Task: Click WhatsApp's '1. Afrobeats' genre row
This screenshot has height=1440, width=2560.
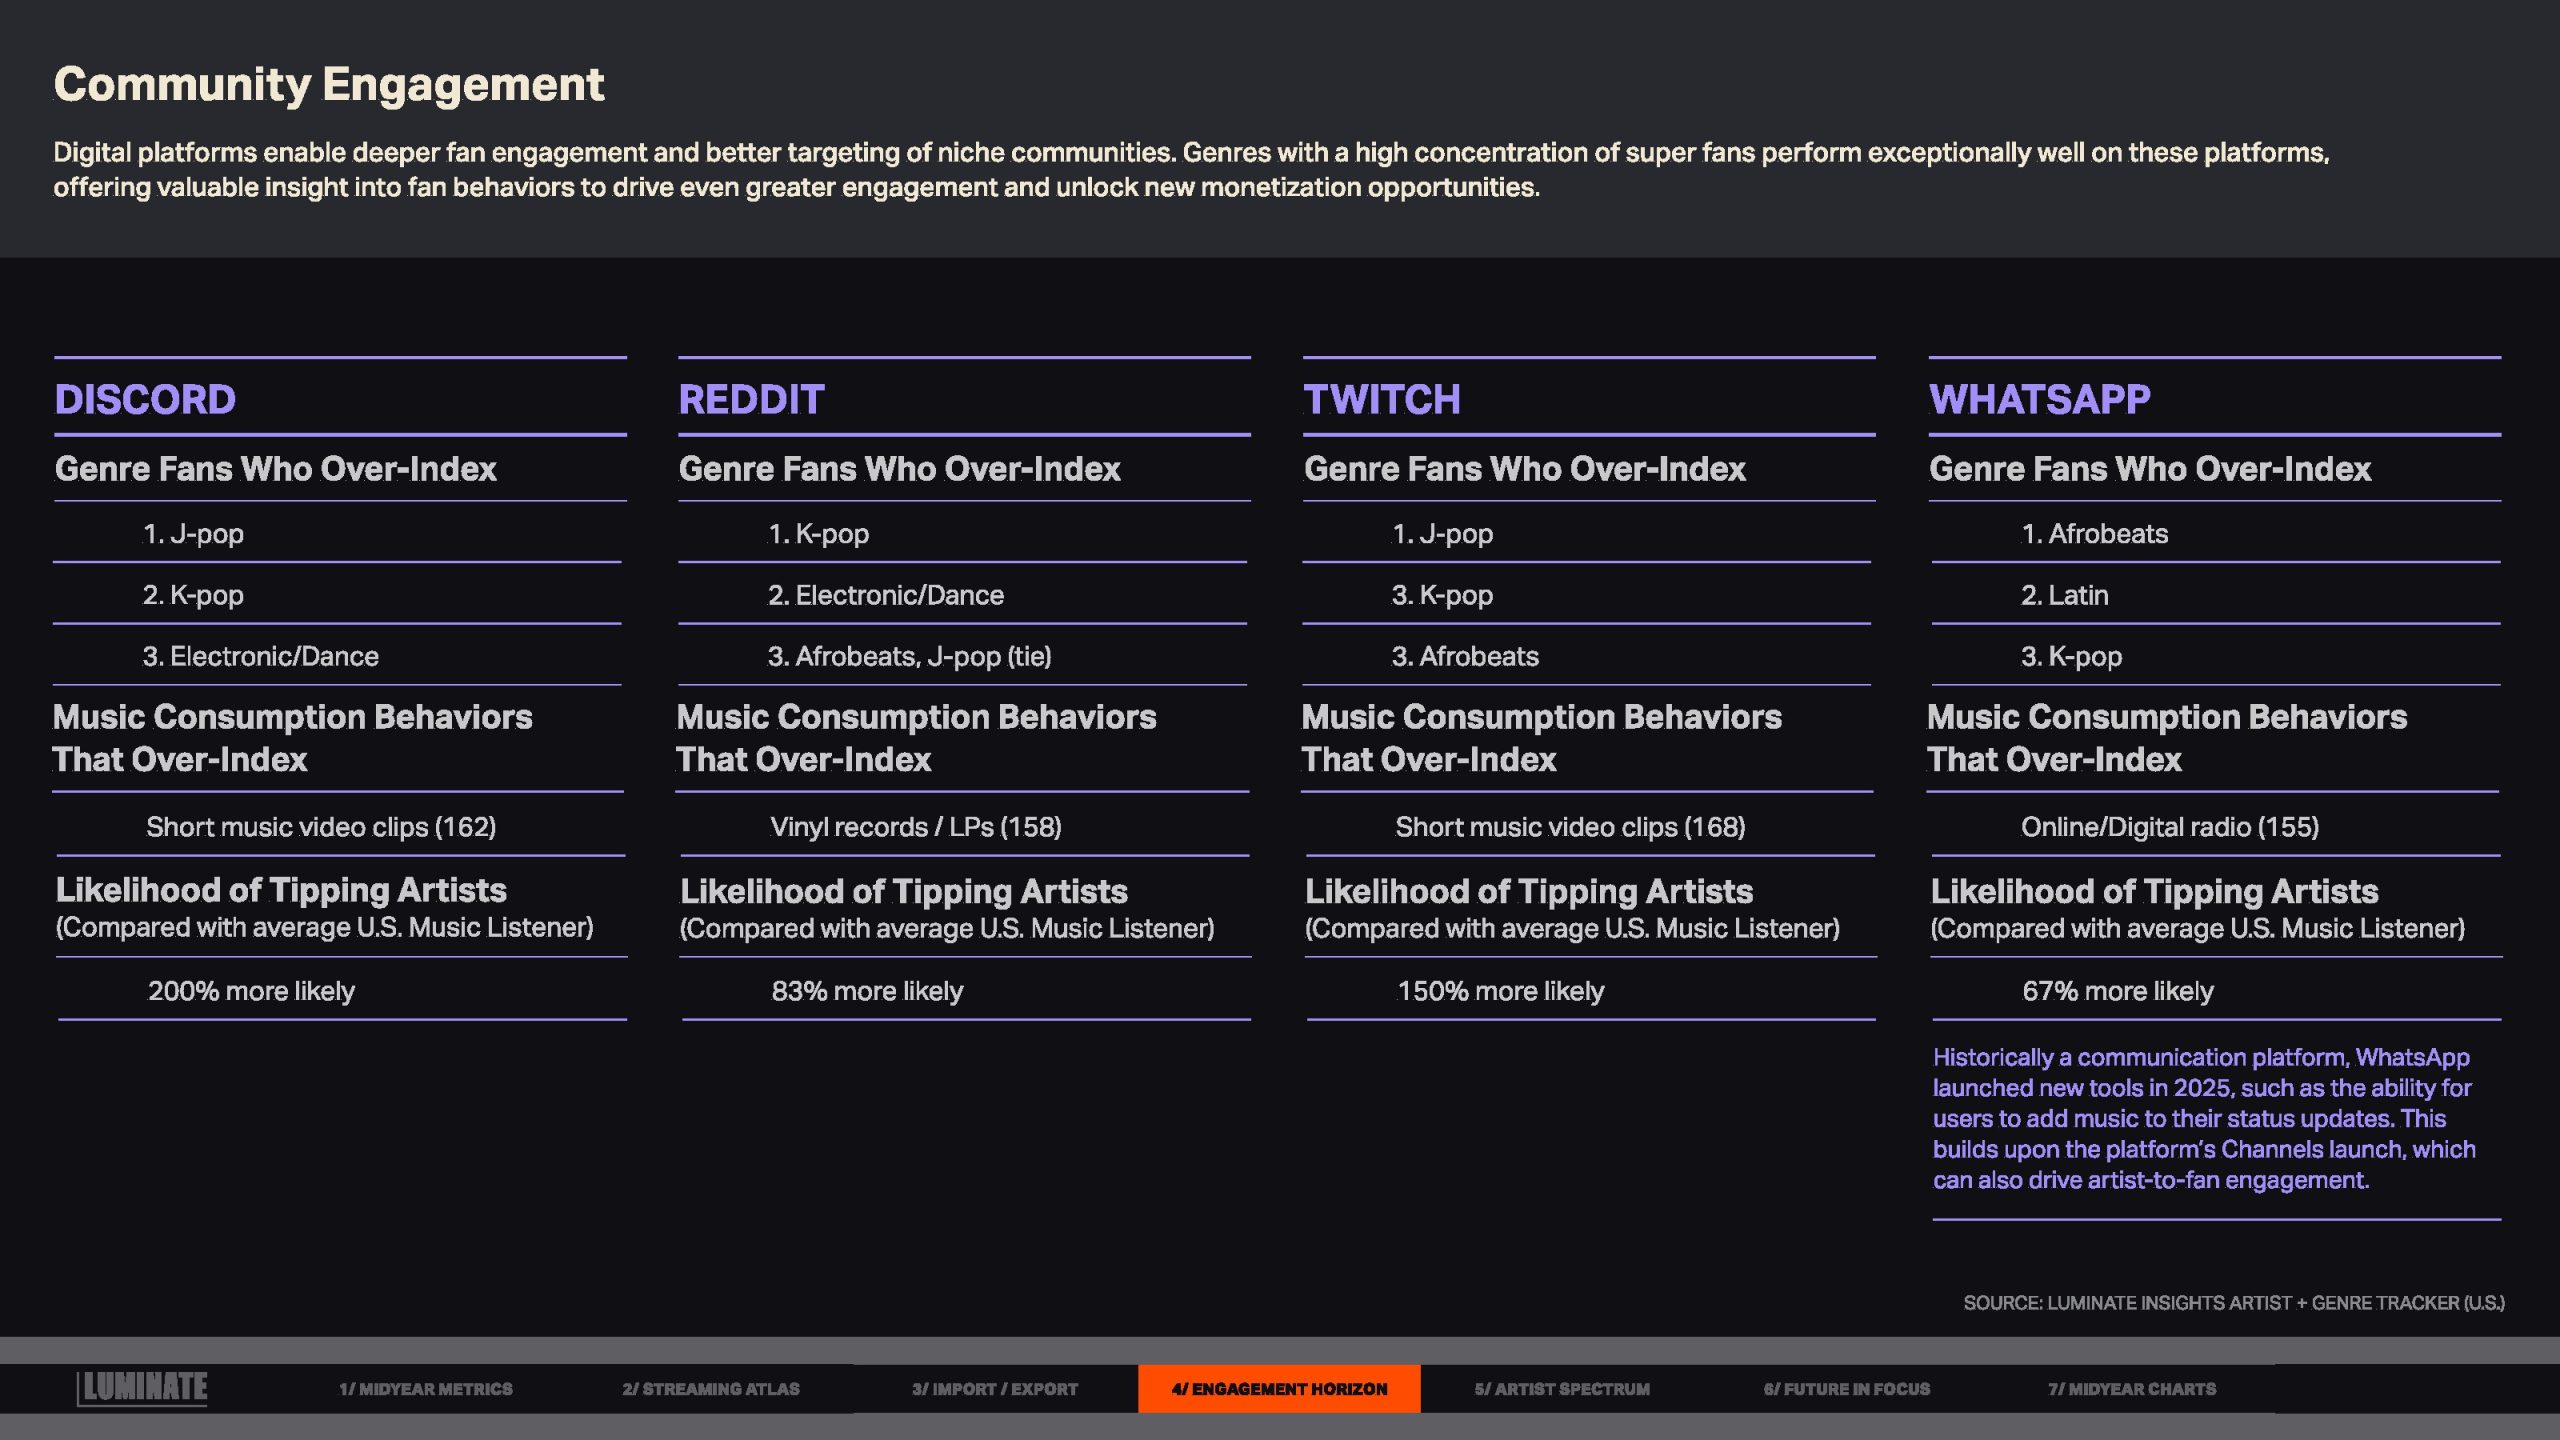Action: 2094,534
